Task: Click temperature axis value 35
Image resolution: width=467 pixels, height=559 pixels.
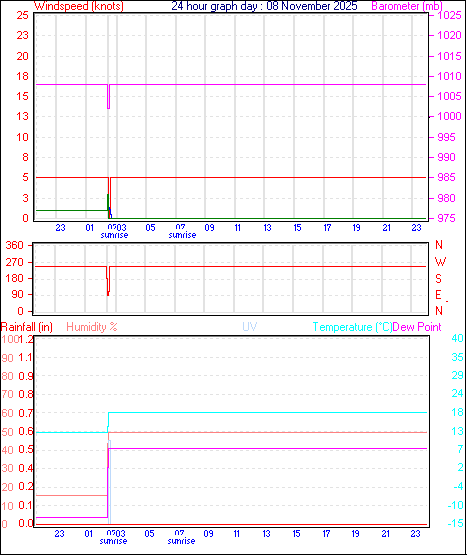Action: pos(457,357)
